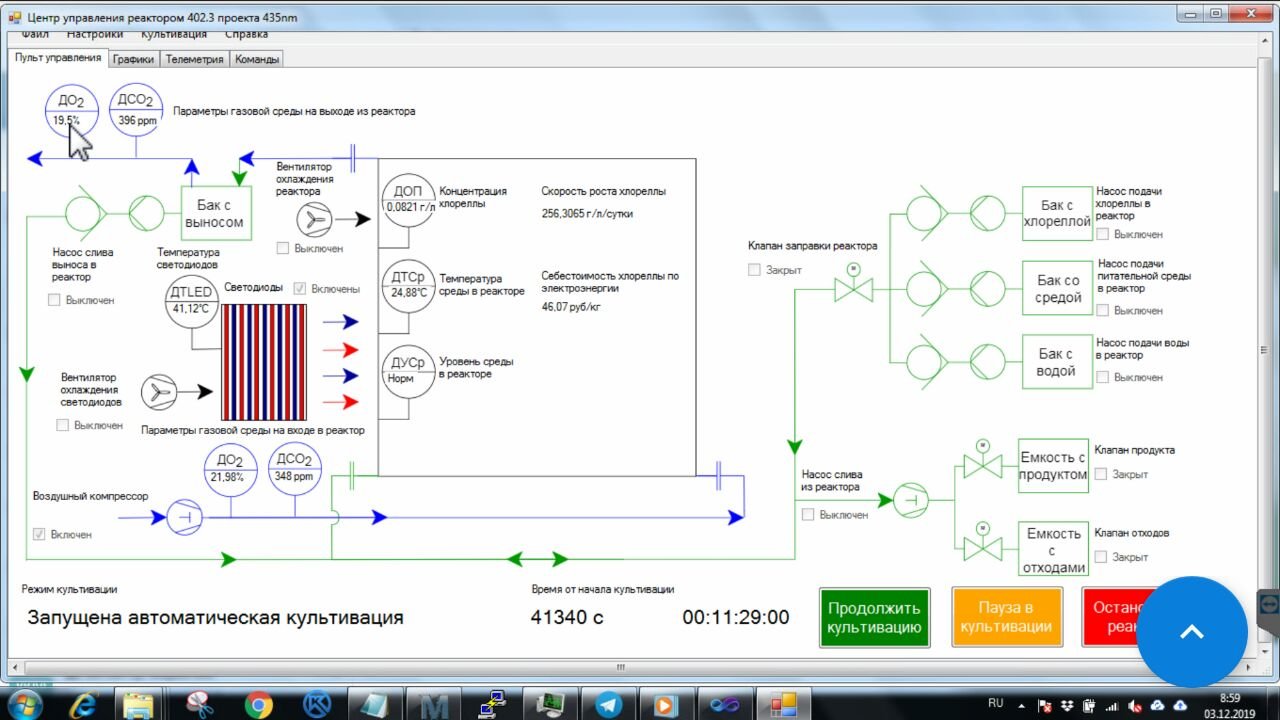This screenshot has width=1280, height=720.
Task: Toggle the reactor cooling fan Выключен checkbox
Action: (x=283, y=248)
